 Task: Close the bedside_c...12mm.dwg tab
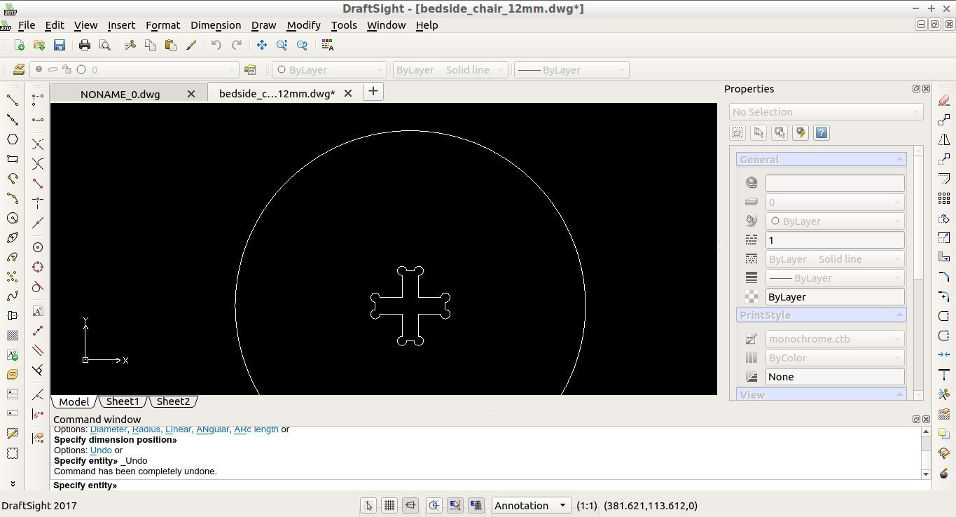coord(348,93)
